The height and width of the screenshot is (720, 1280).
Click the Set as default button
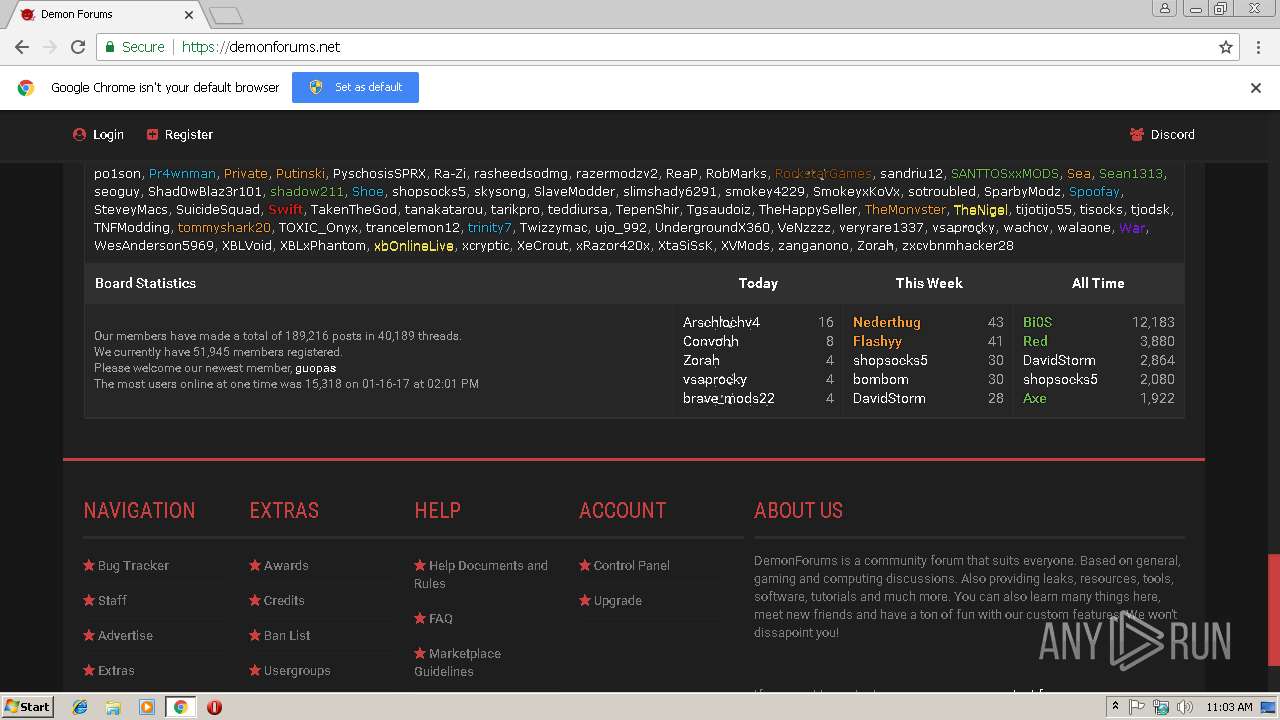355,88
